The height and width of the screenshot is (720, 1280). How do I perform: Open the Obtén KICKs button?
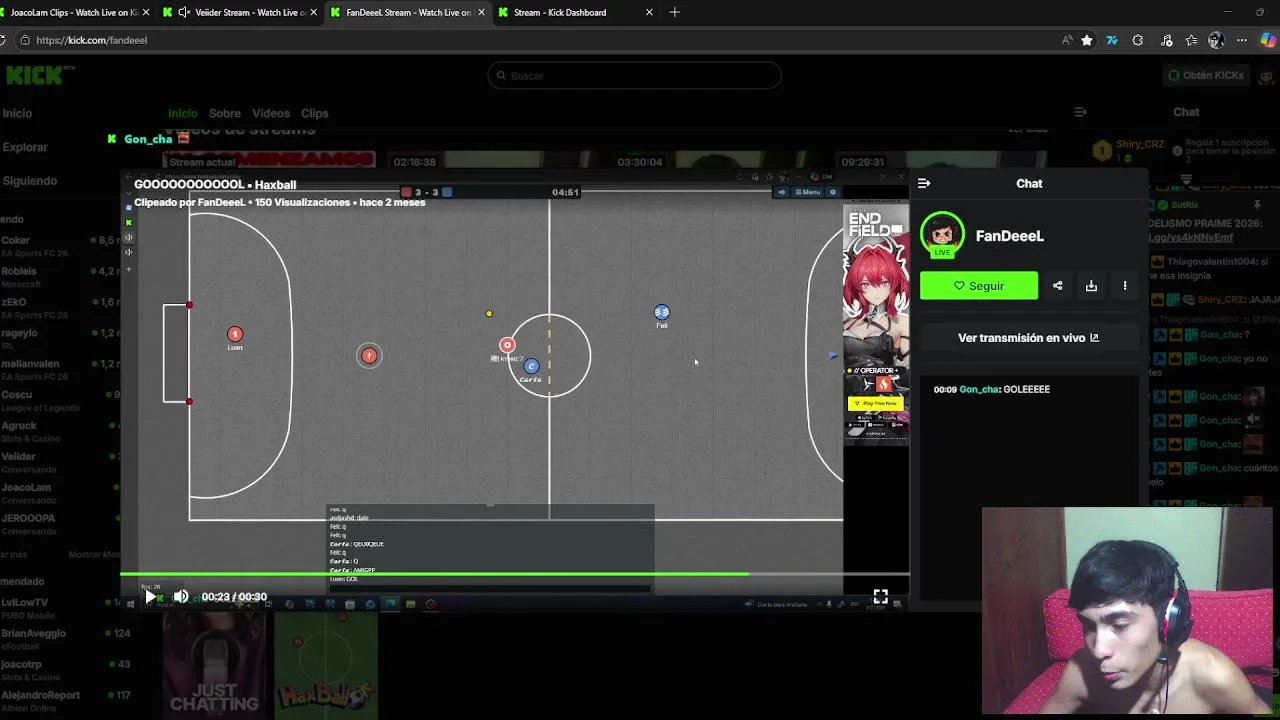(x=1206, y=75)
